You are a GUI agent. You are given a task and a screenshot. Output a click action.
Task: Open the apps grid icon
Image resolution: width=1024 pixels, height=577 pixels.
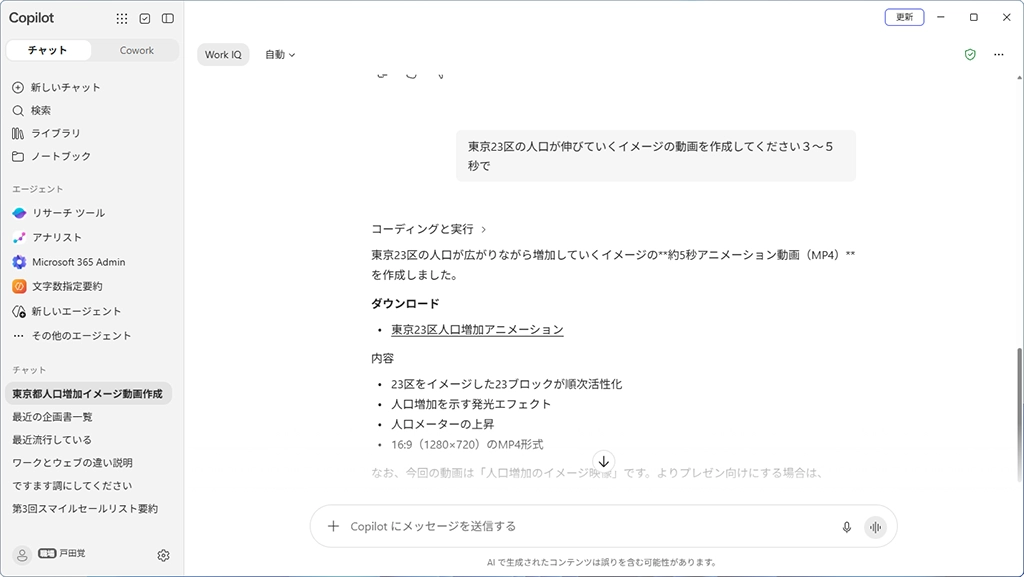(x=121, y=18)
